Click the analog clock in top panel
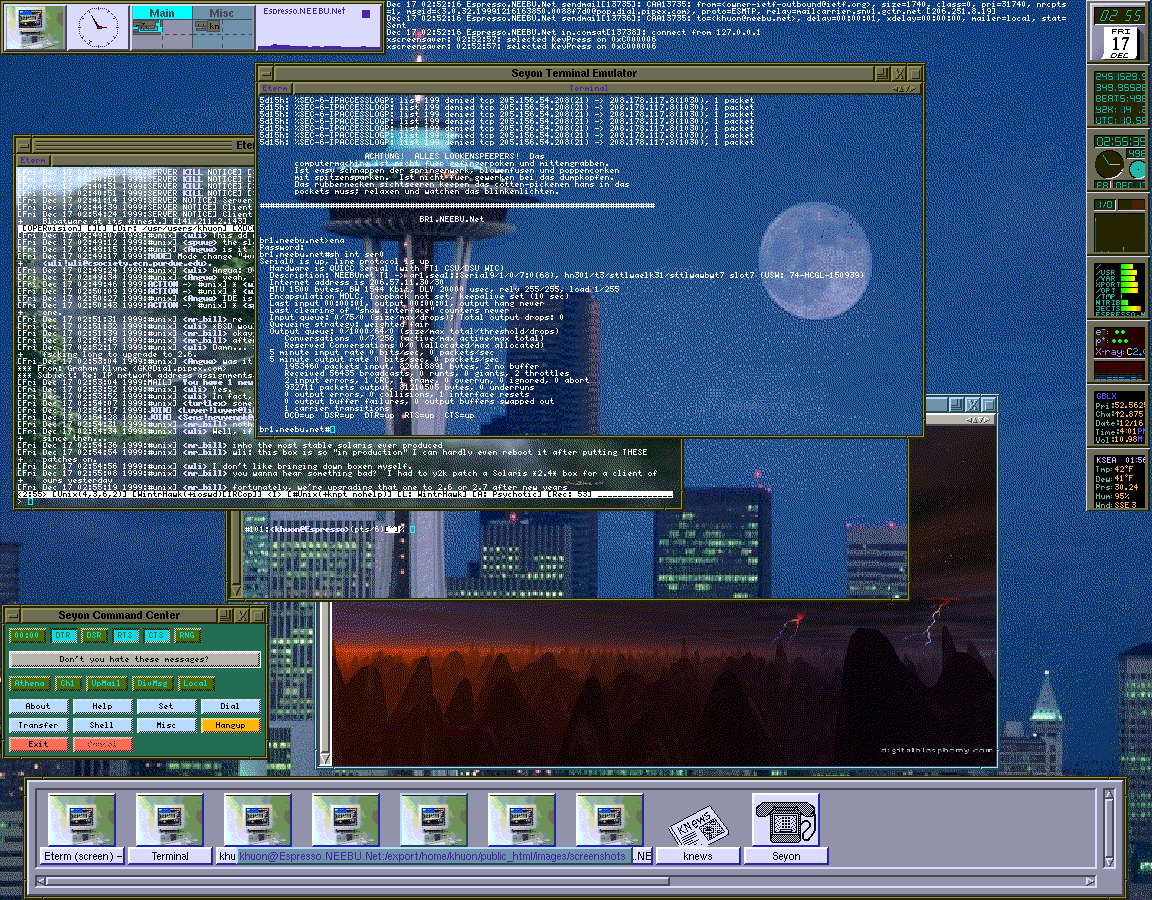This screenshot has width=1152, height=900. [x=98, y=26]
